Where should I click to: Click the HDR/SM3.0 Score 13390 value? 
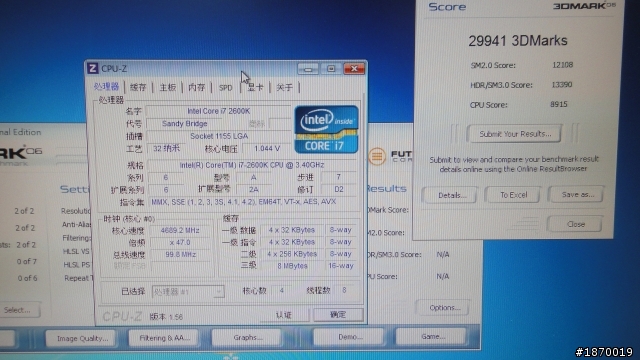[x=562, y=84]
